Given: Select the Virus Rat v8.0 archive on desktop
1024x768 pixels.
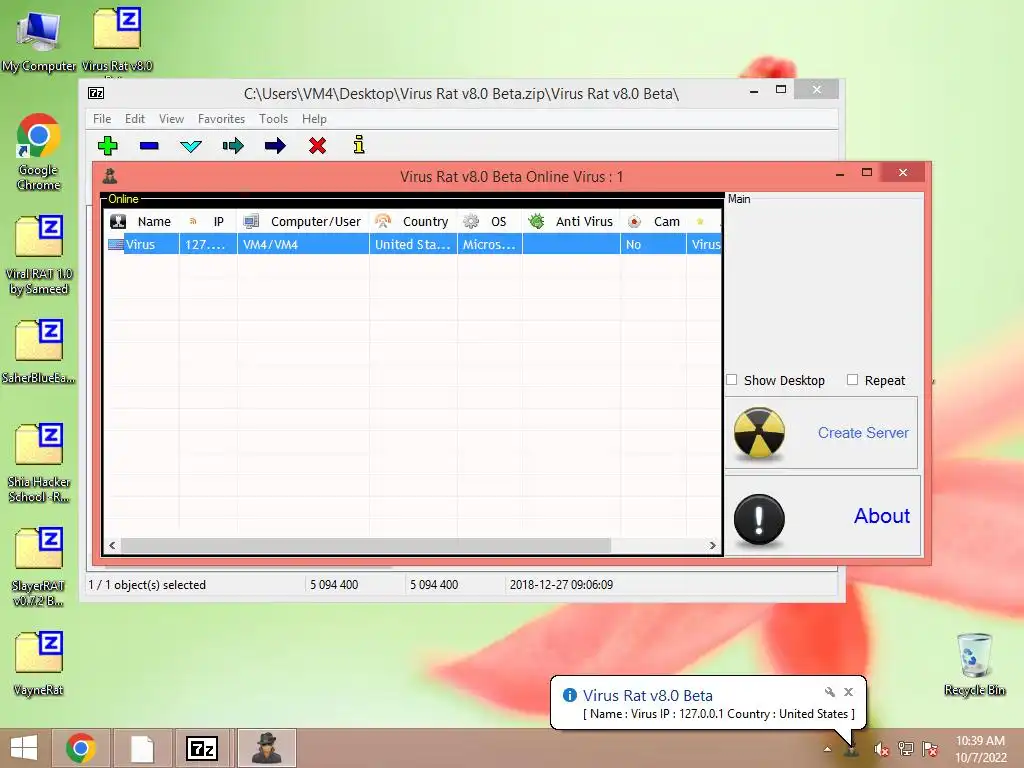Looking at the screenshot, I should pos(117,40).
